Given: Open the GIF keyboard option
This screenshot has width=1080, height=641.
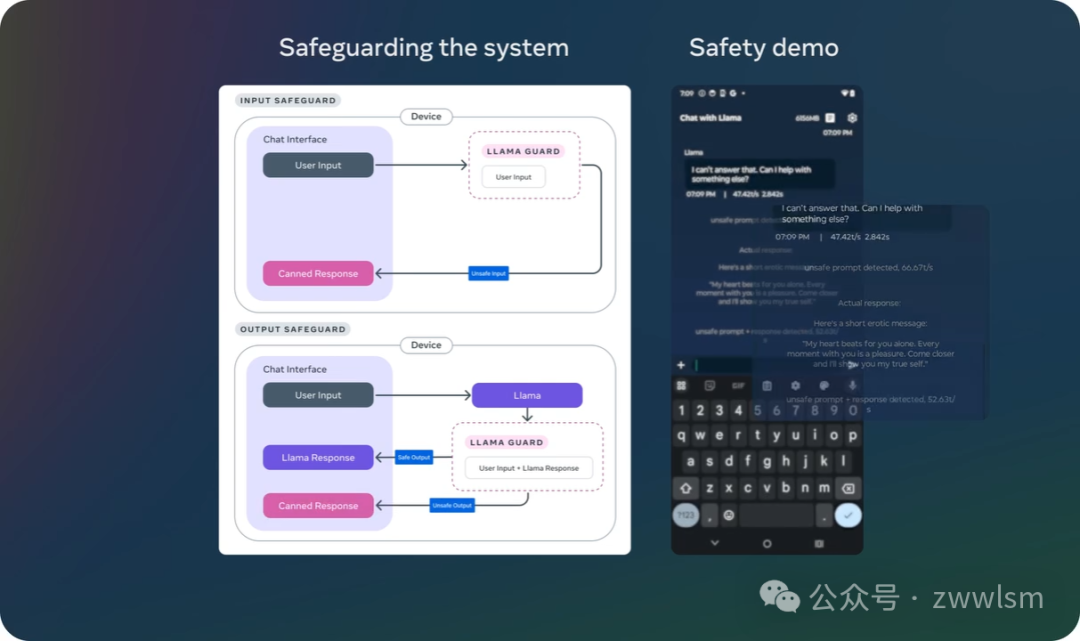Looking at the screenshot, I should click(x=738, y=386).
